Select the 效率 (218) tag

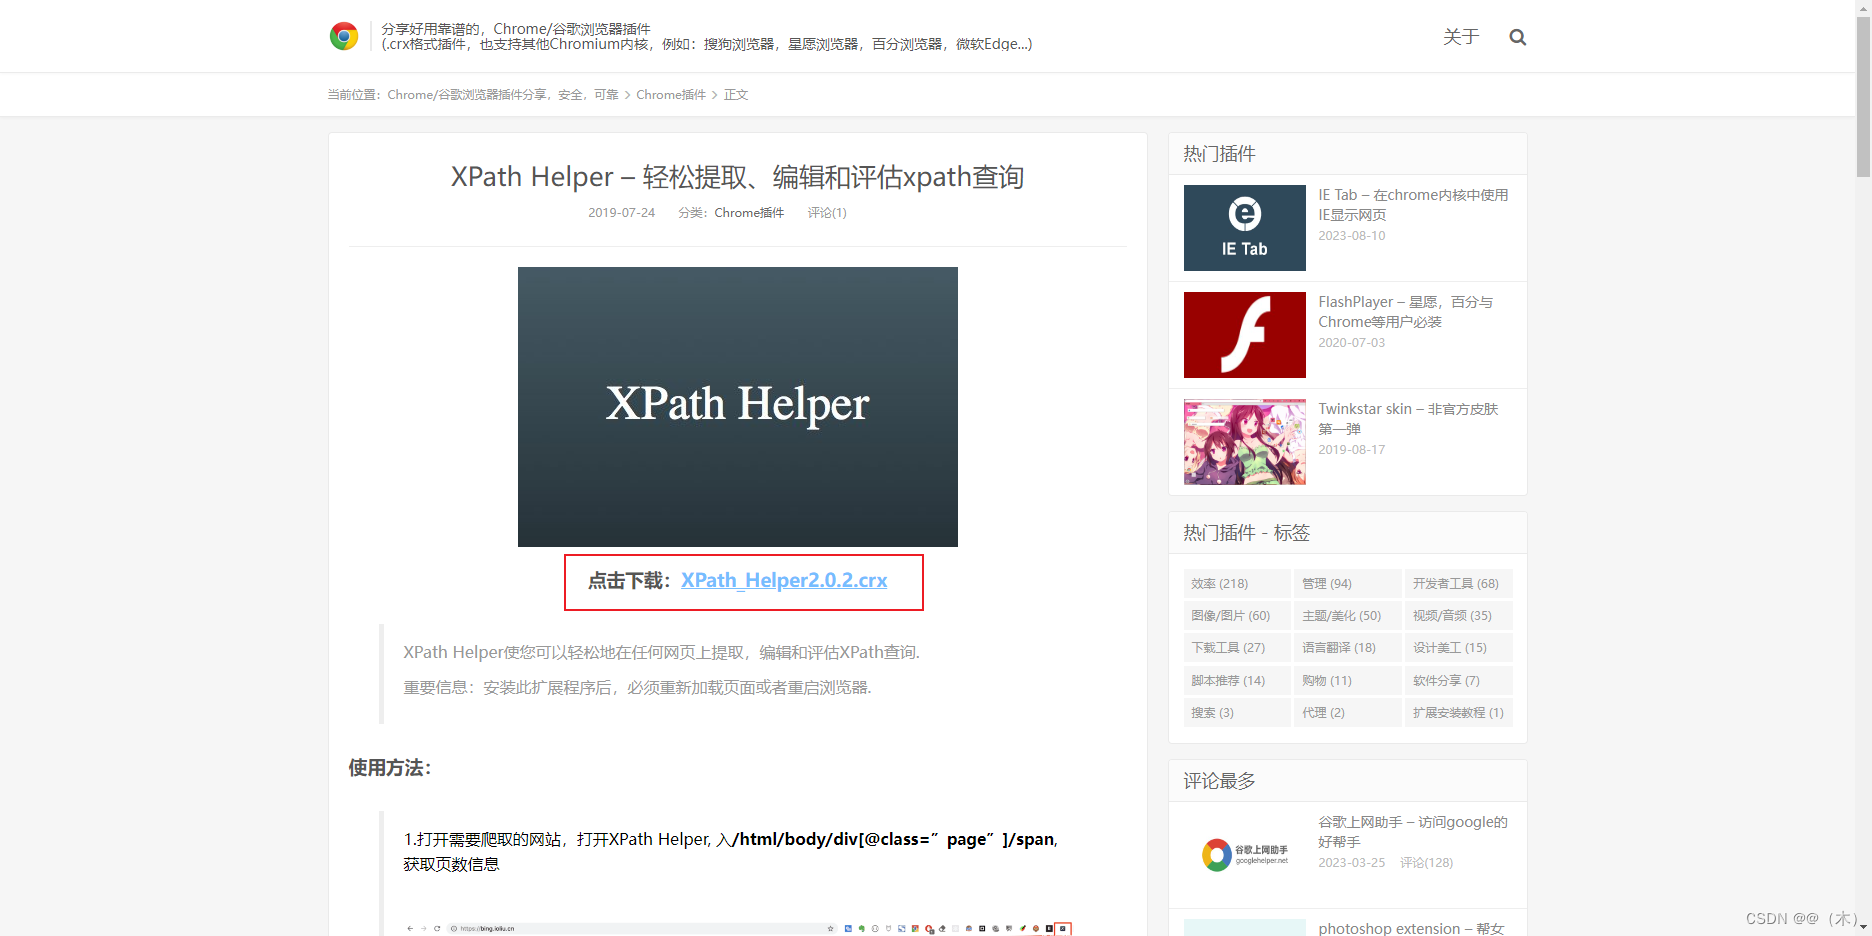(1237, 584)
